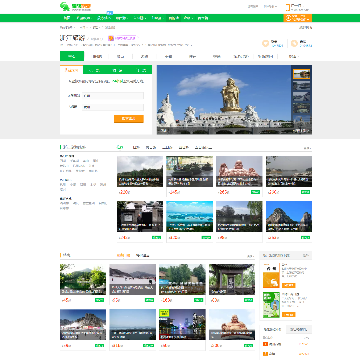360x360 pixels.
Task: Open the green mountain lake card
Action: point(83,279)
